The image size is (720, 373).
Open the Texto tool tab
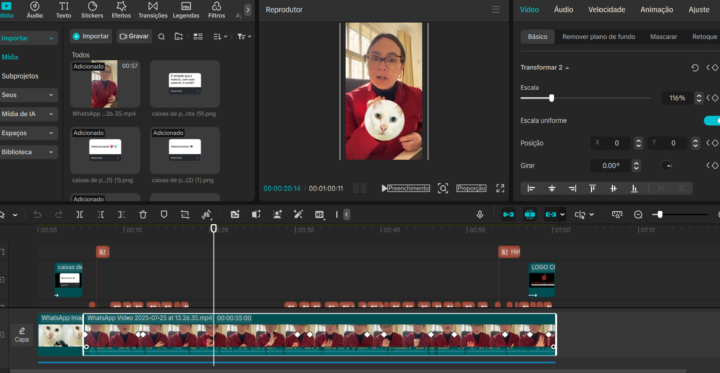[x=64, y=10]
